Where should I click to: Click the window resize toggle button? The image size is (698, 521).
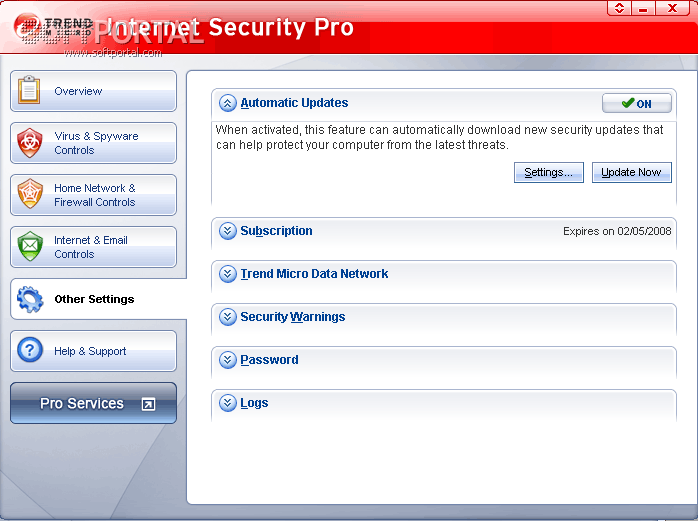[x=619, y=8]
